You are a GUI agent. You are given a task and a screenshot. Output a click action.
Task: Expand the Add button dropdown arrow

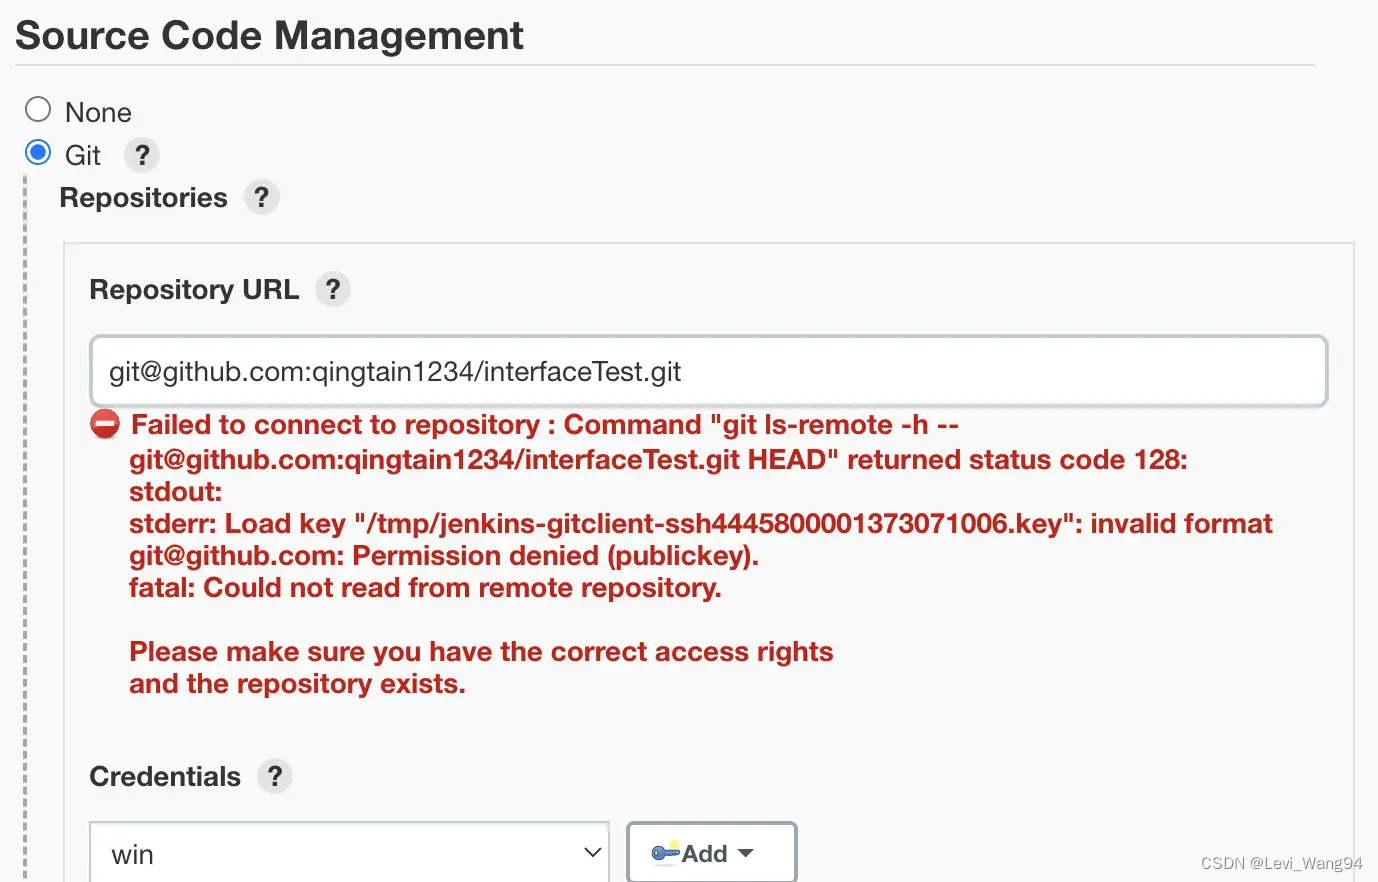pyautogui.click(x=745, y=853)
